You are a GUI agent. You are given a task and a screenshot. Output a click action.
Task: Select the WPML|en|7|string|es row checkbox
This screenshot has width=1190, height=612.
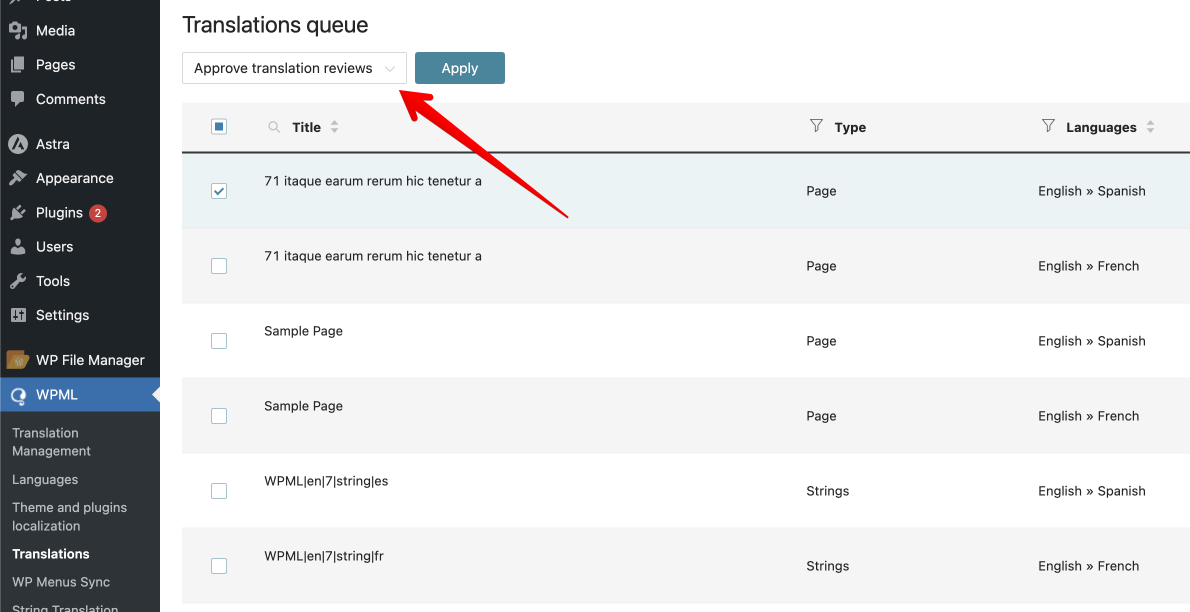219,491
